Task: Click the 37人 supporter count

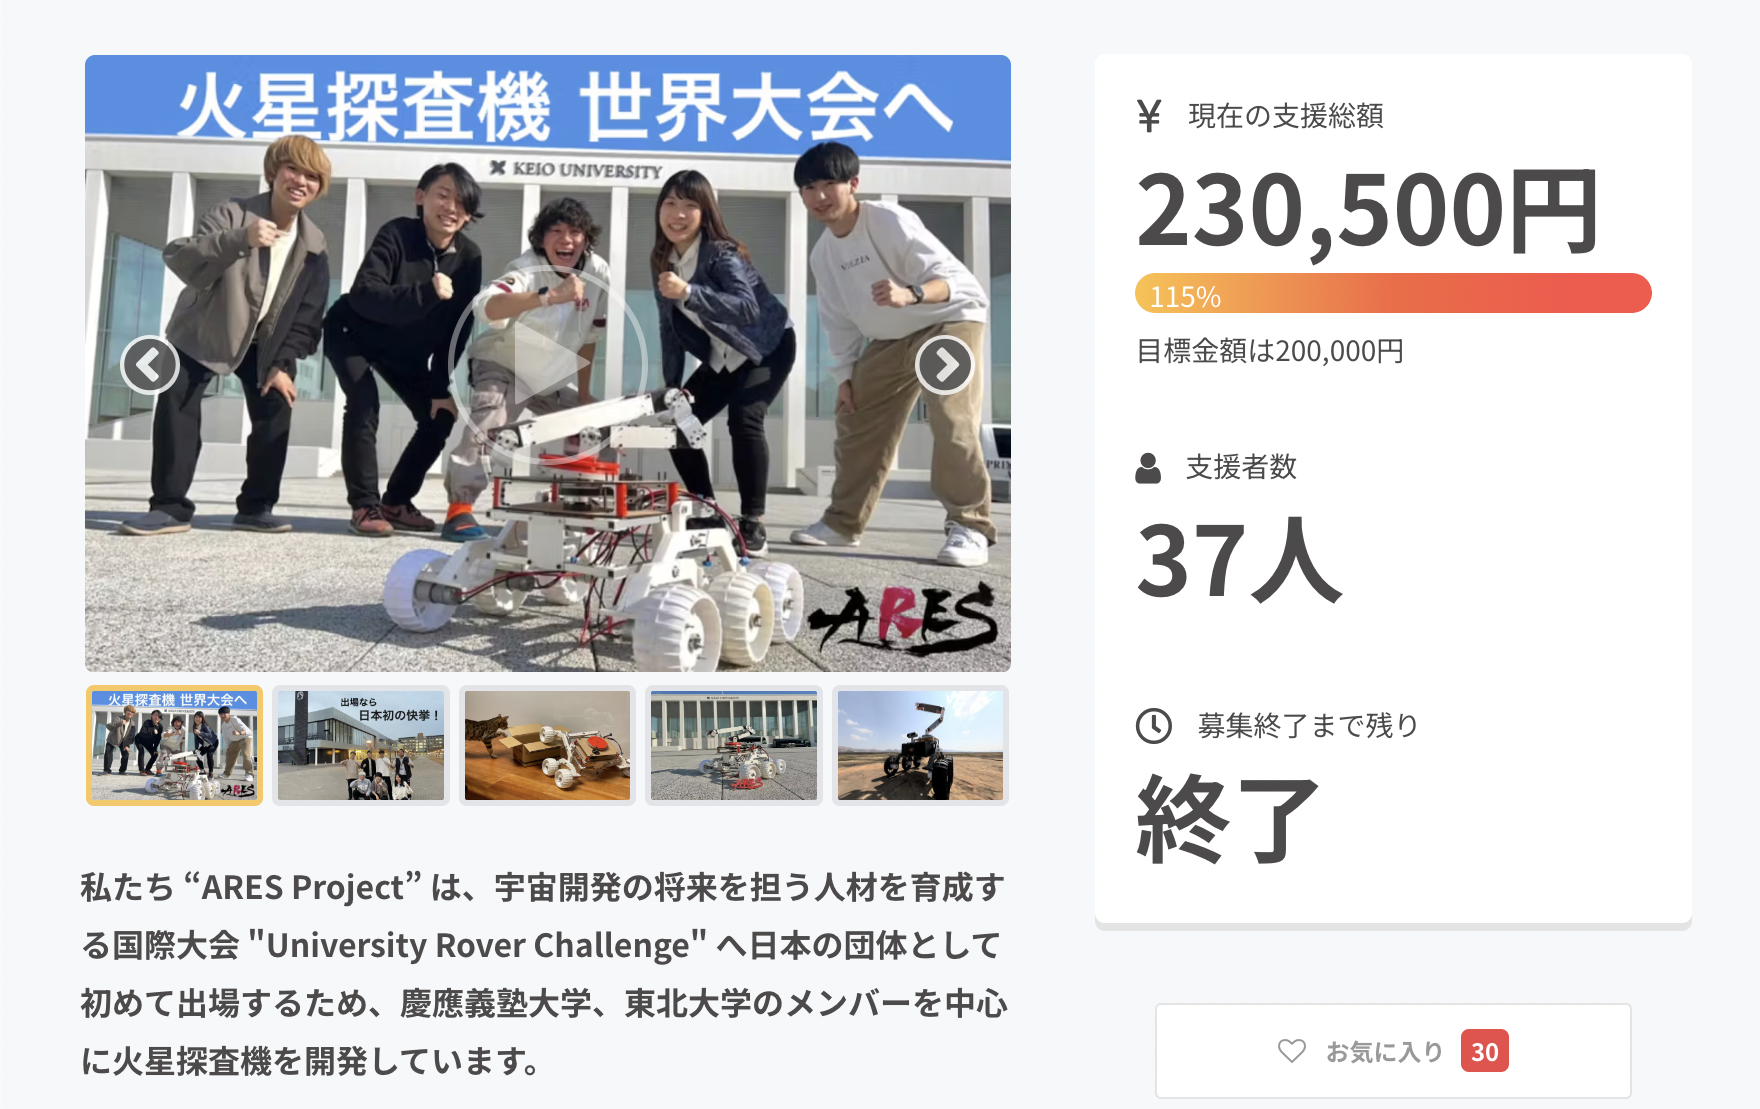Action: (x=1239, y=561)
